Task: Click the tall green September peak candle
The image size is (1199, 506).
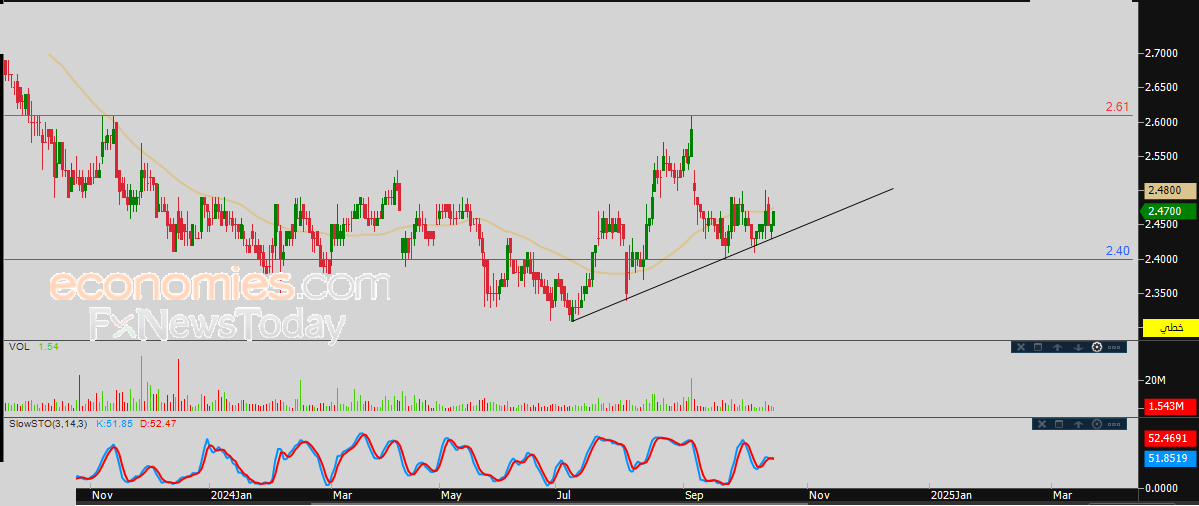Action: coord(691,135)
